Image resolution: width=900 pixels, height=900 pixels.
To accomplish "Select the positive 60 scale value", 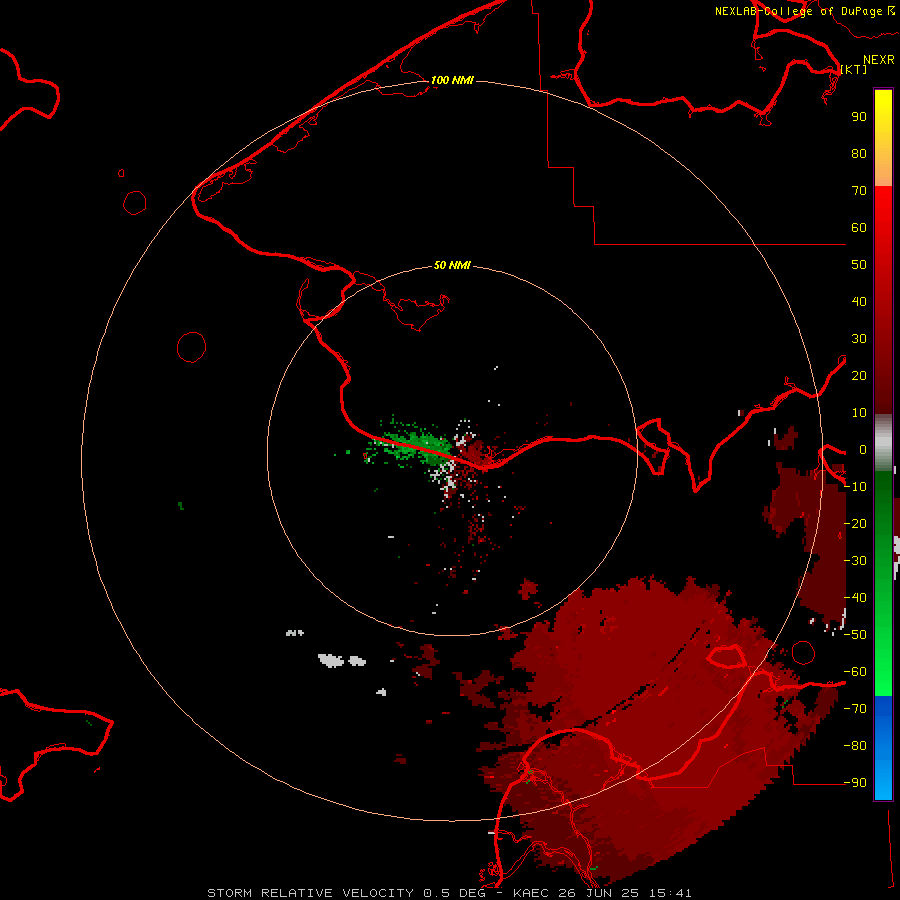I will (x=859, y=228).
